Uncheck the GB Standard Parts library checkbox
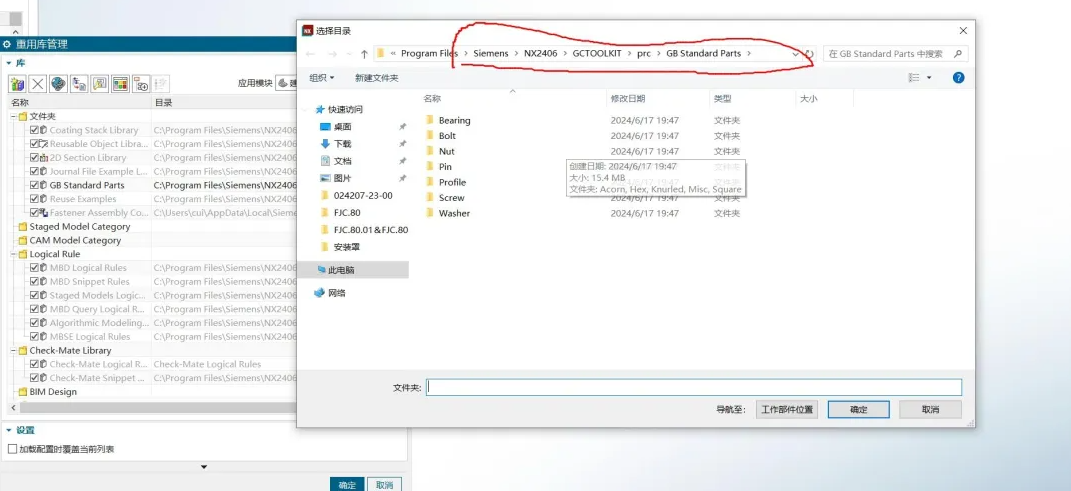 coord(35,185)
